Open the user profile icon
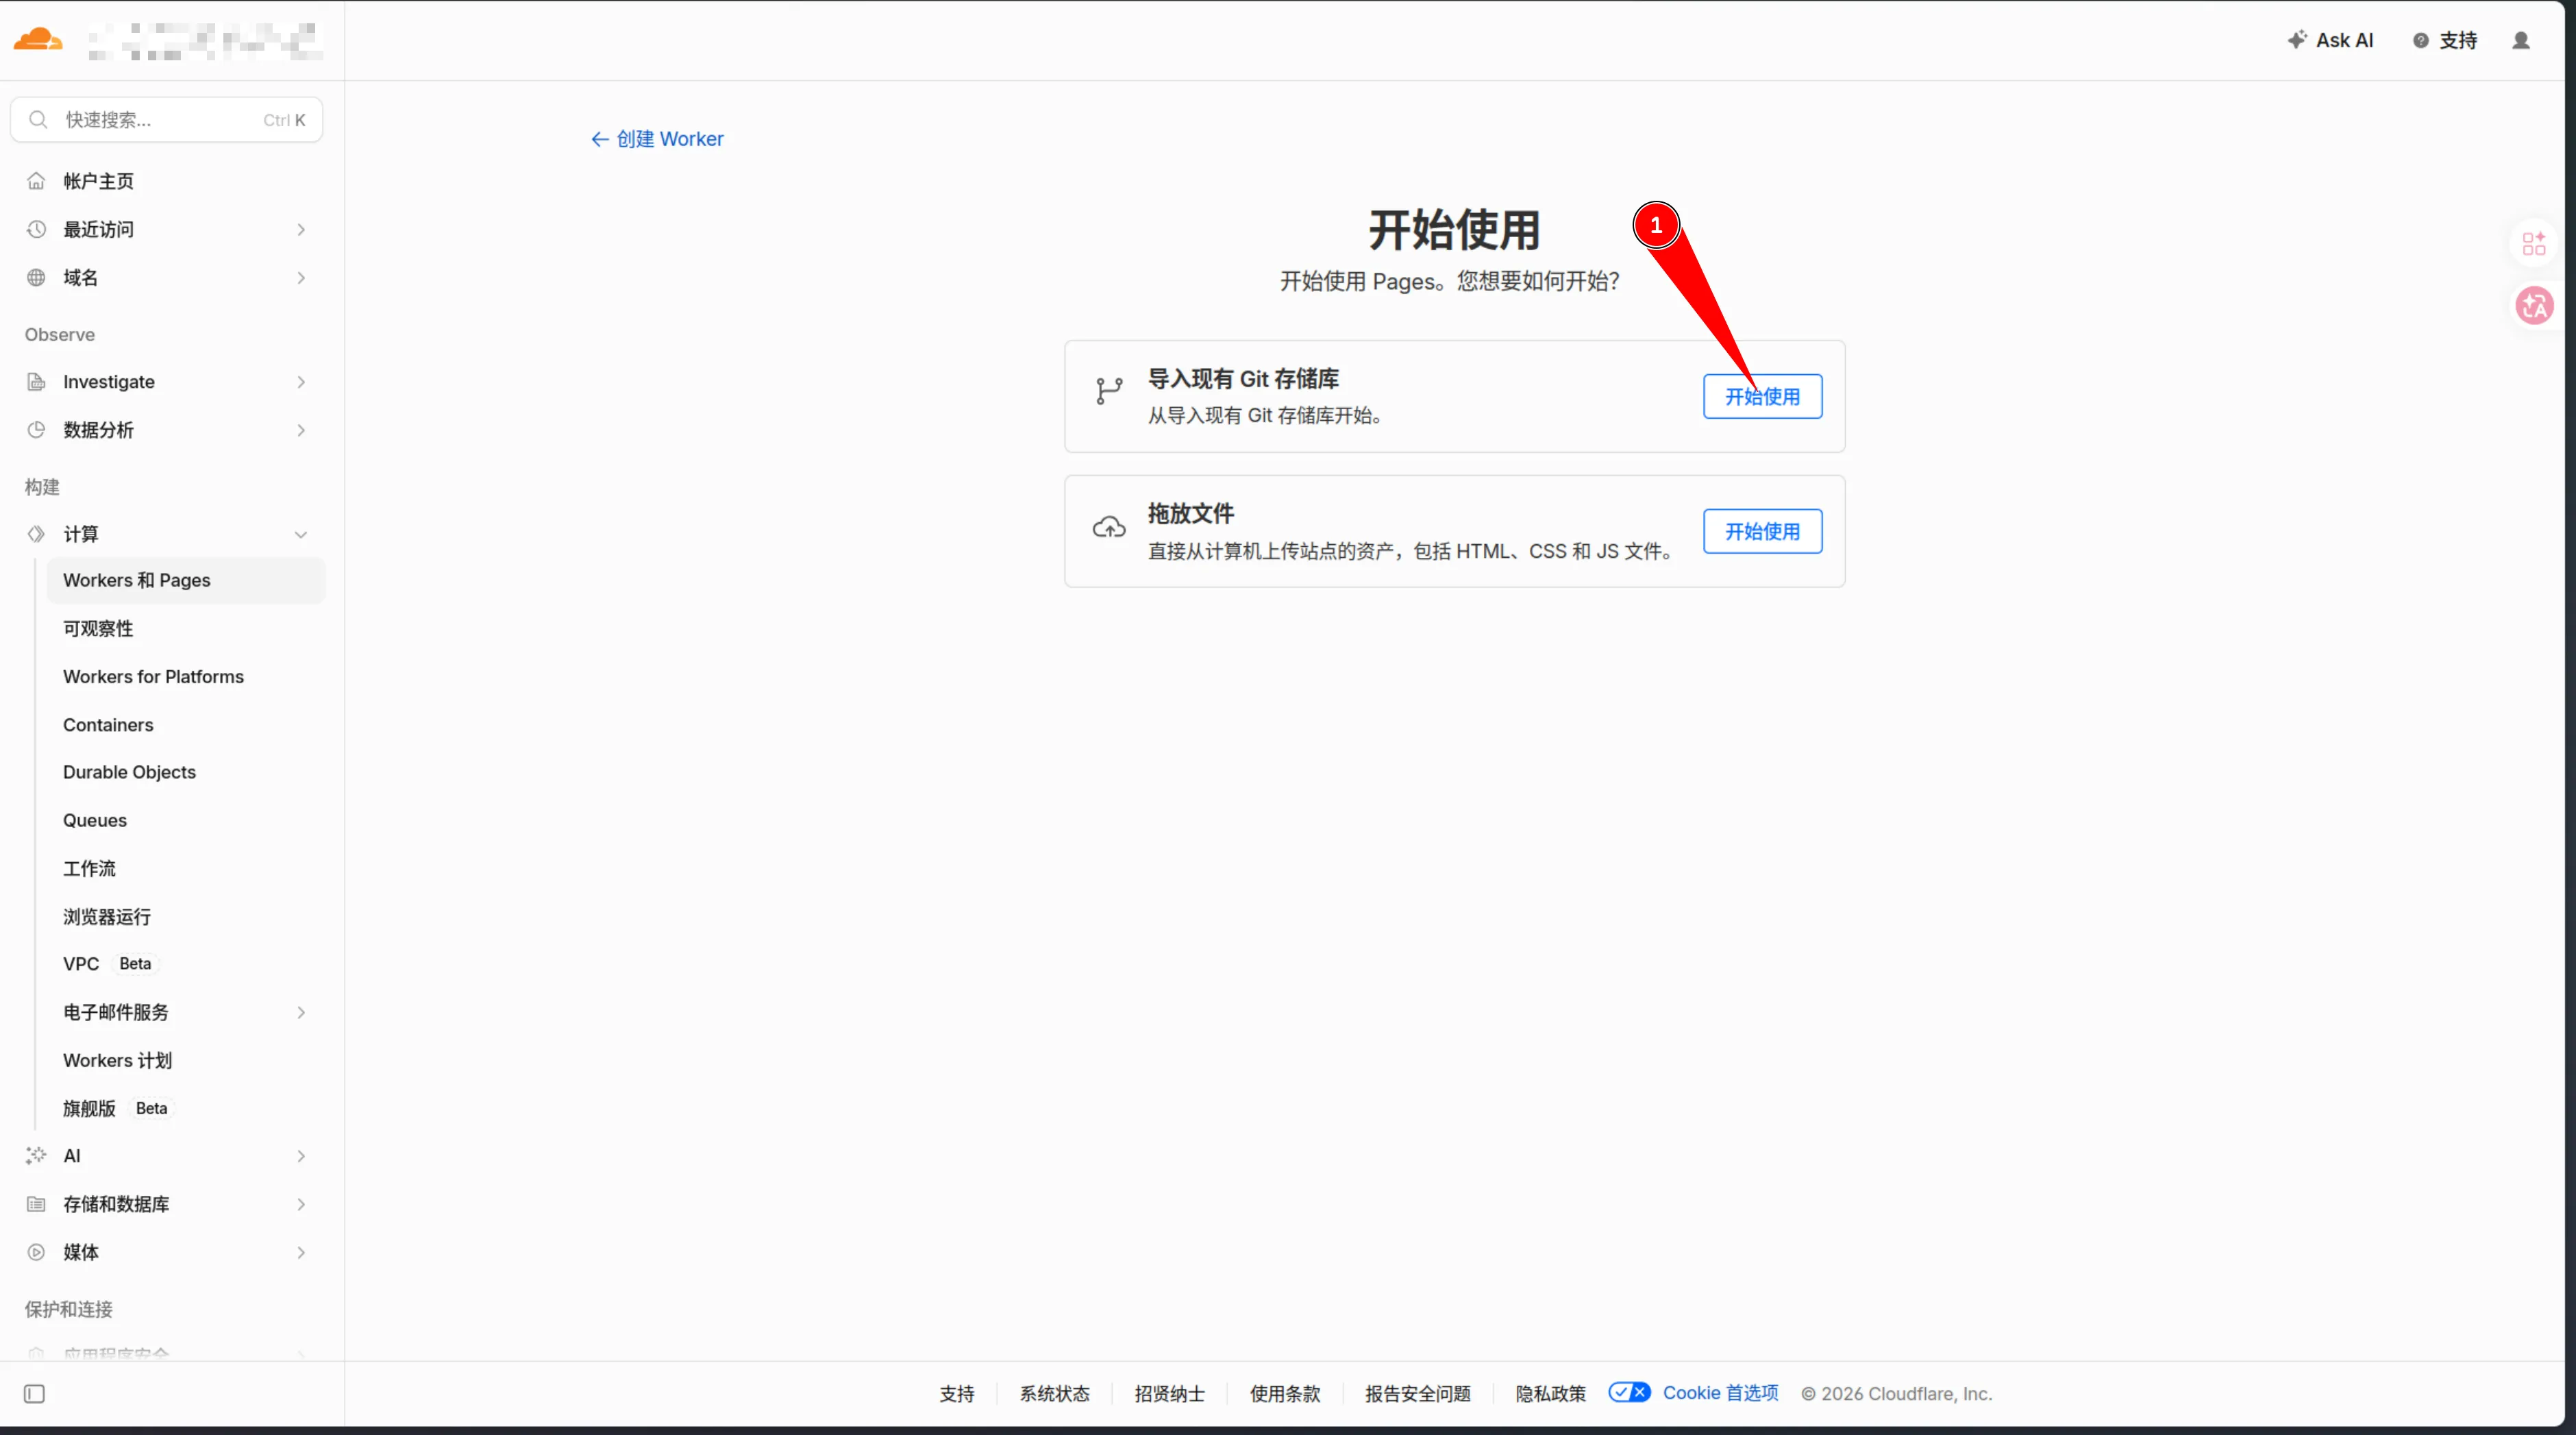The image size is (2576, 1435). pos(2521,40)
